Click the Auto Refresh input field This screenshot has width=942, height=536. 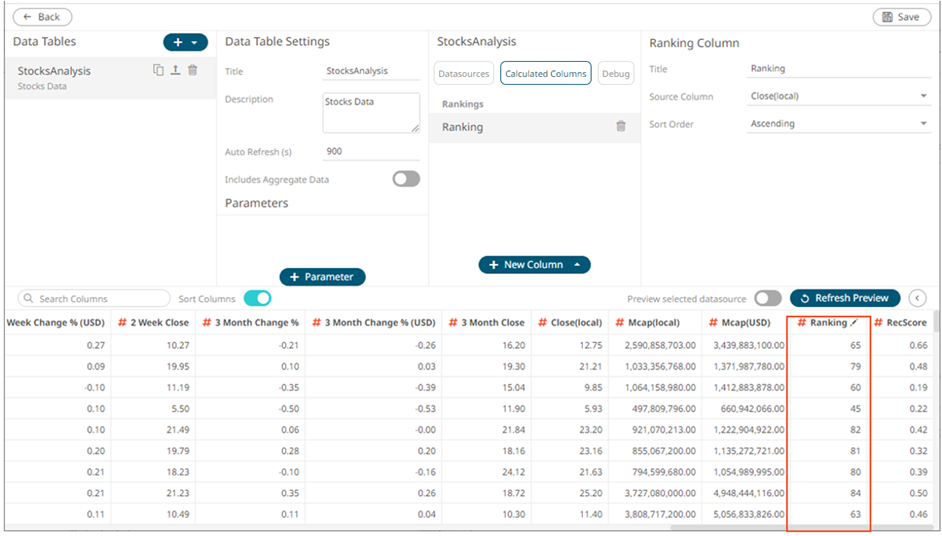click(371, 152)
